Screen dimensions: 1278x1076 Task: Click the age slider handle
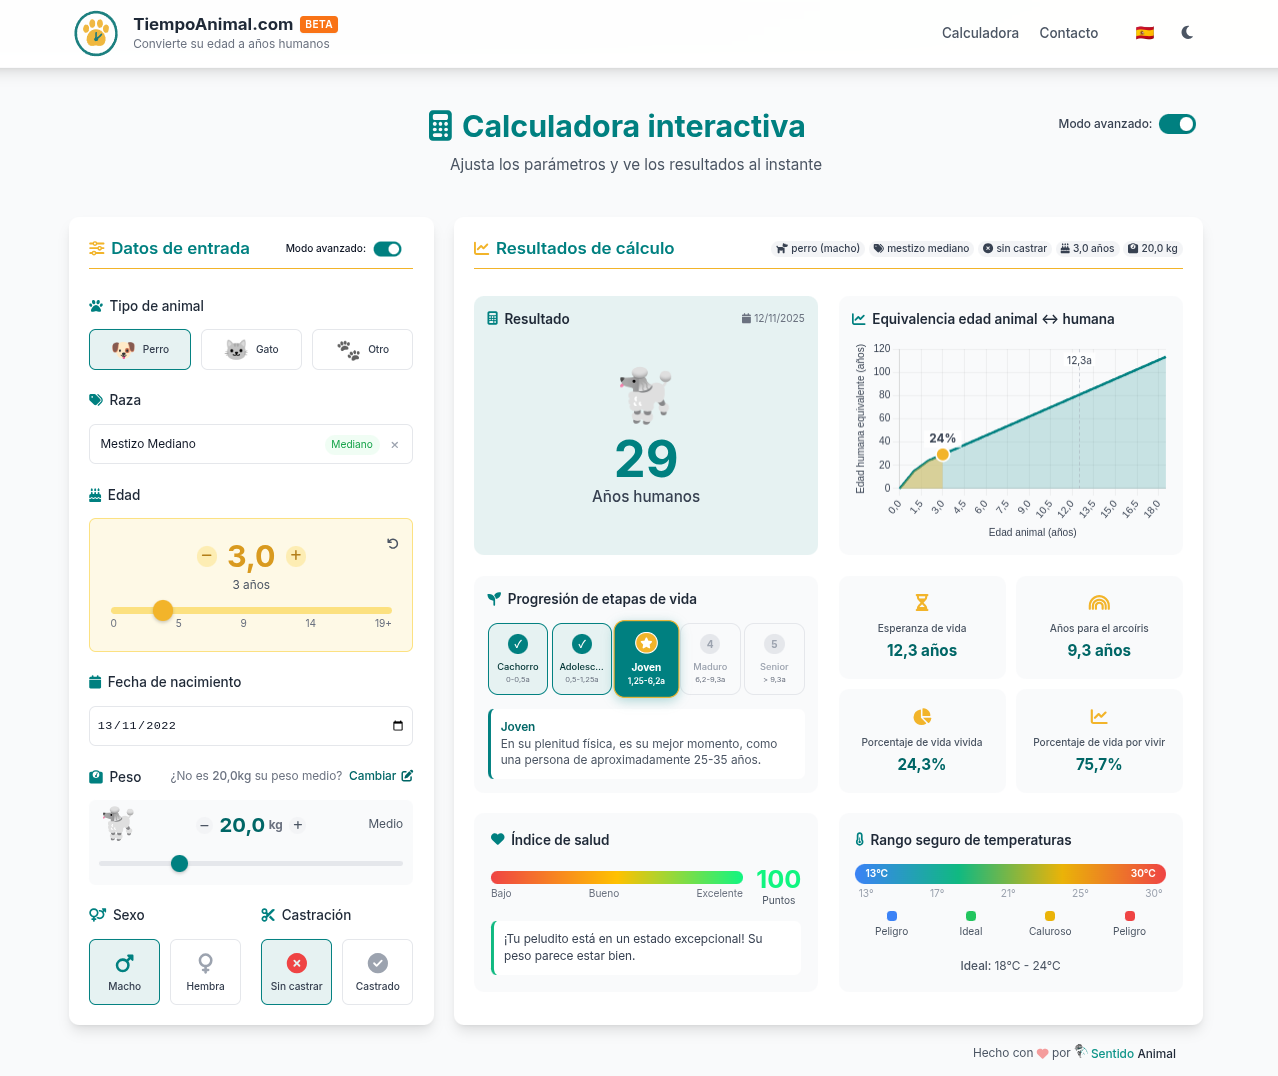[x=163, y=610]
